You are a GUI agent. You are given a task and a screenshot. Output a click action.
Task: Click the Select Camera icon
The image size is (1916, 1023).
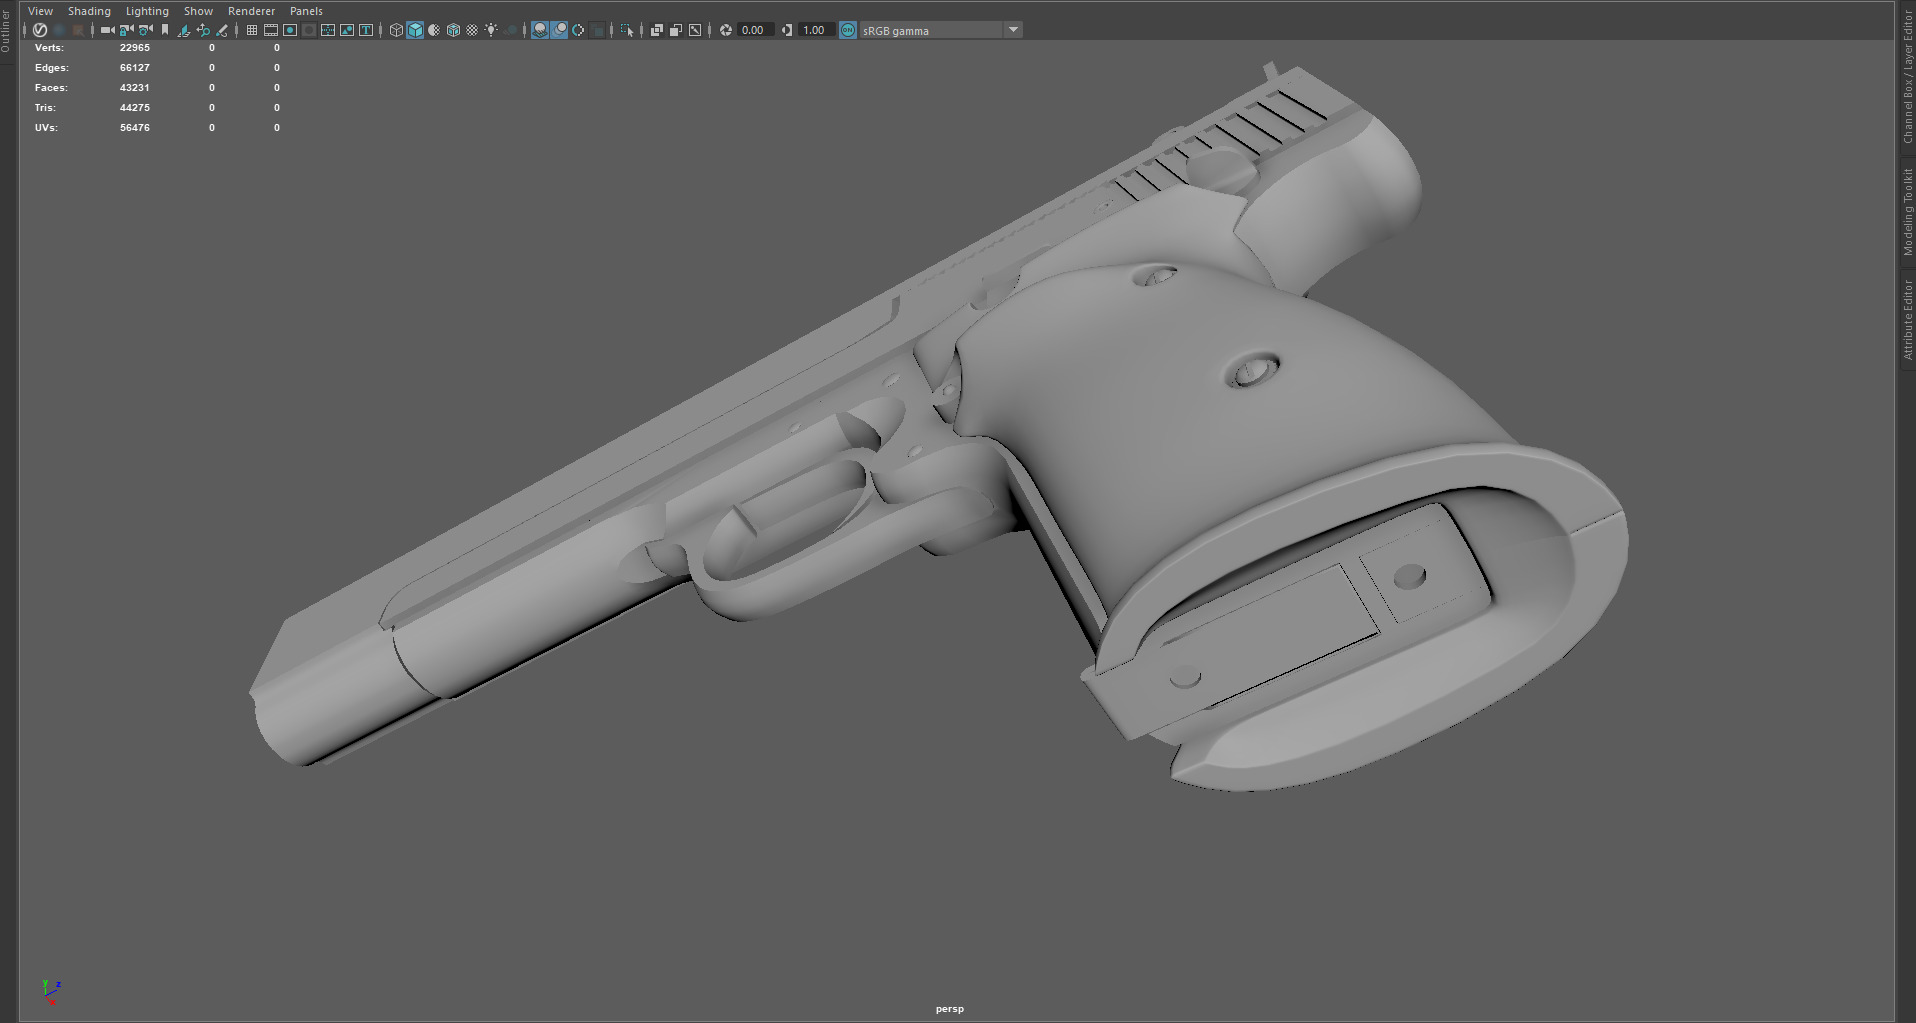108,30
